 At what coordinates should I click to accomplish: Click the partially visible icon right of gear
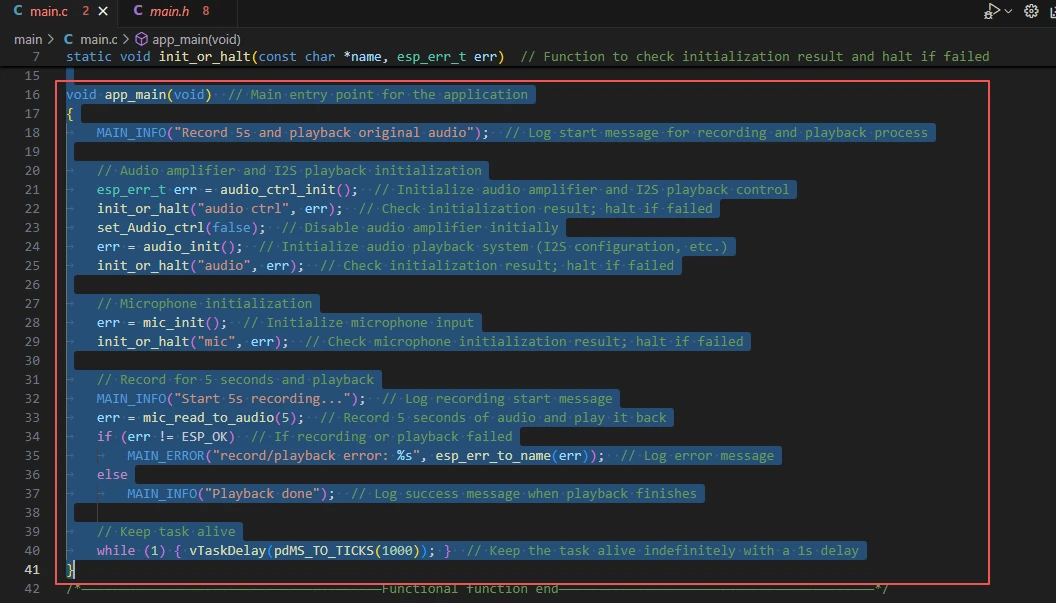tap(1051, 11)
